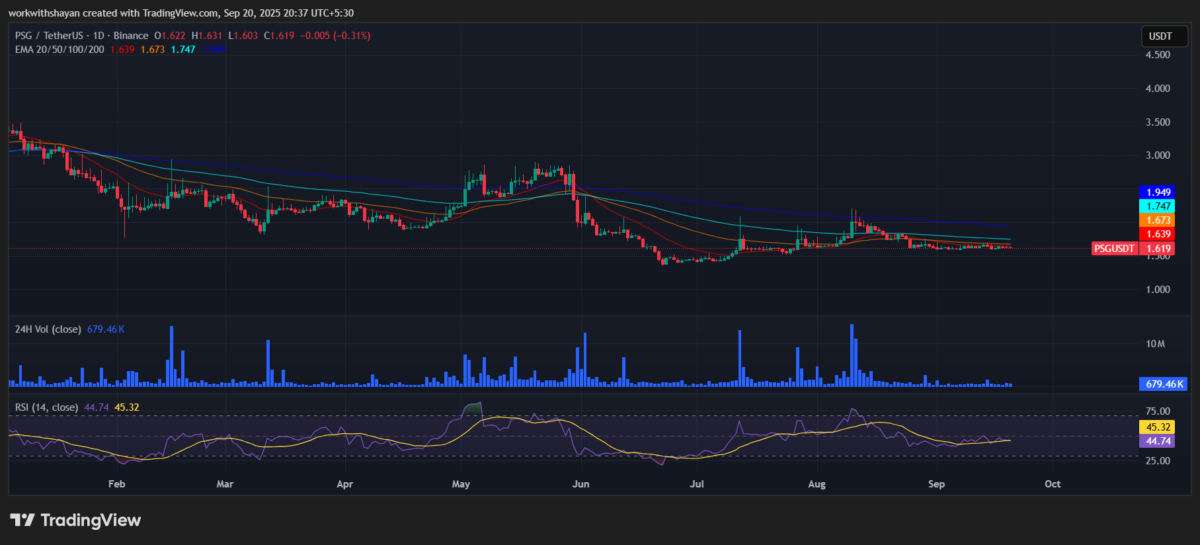Click the change value −0.005 (−0.31%)

coord(335,35)
